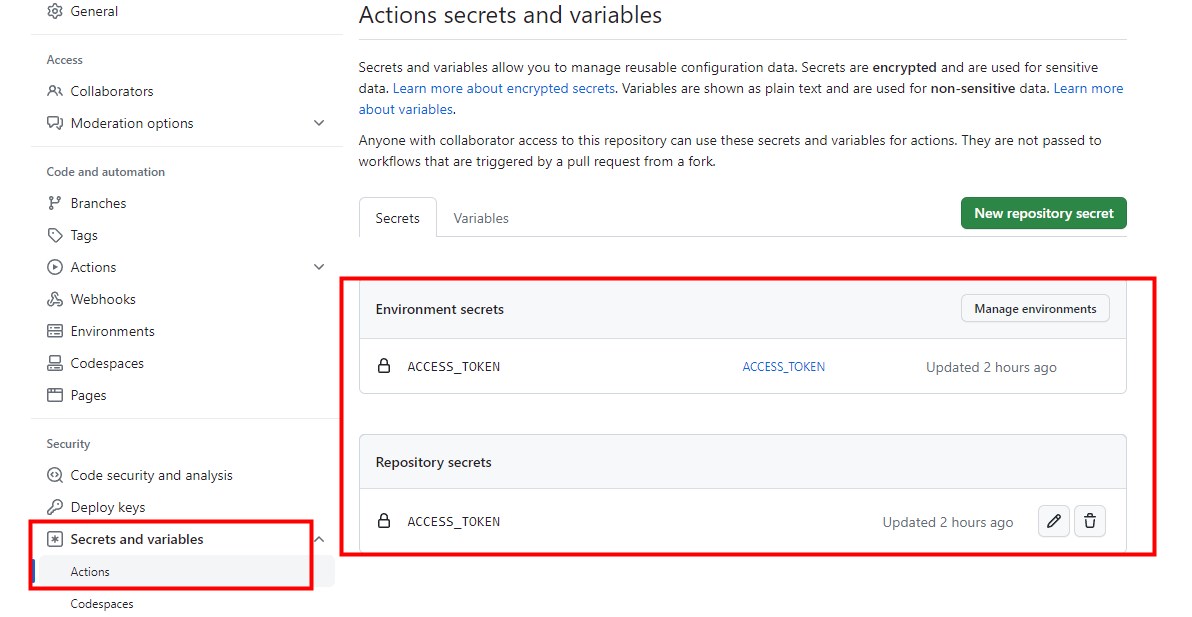Click the Webhooks icon in sidebar

pos(55,299)
